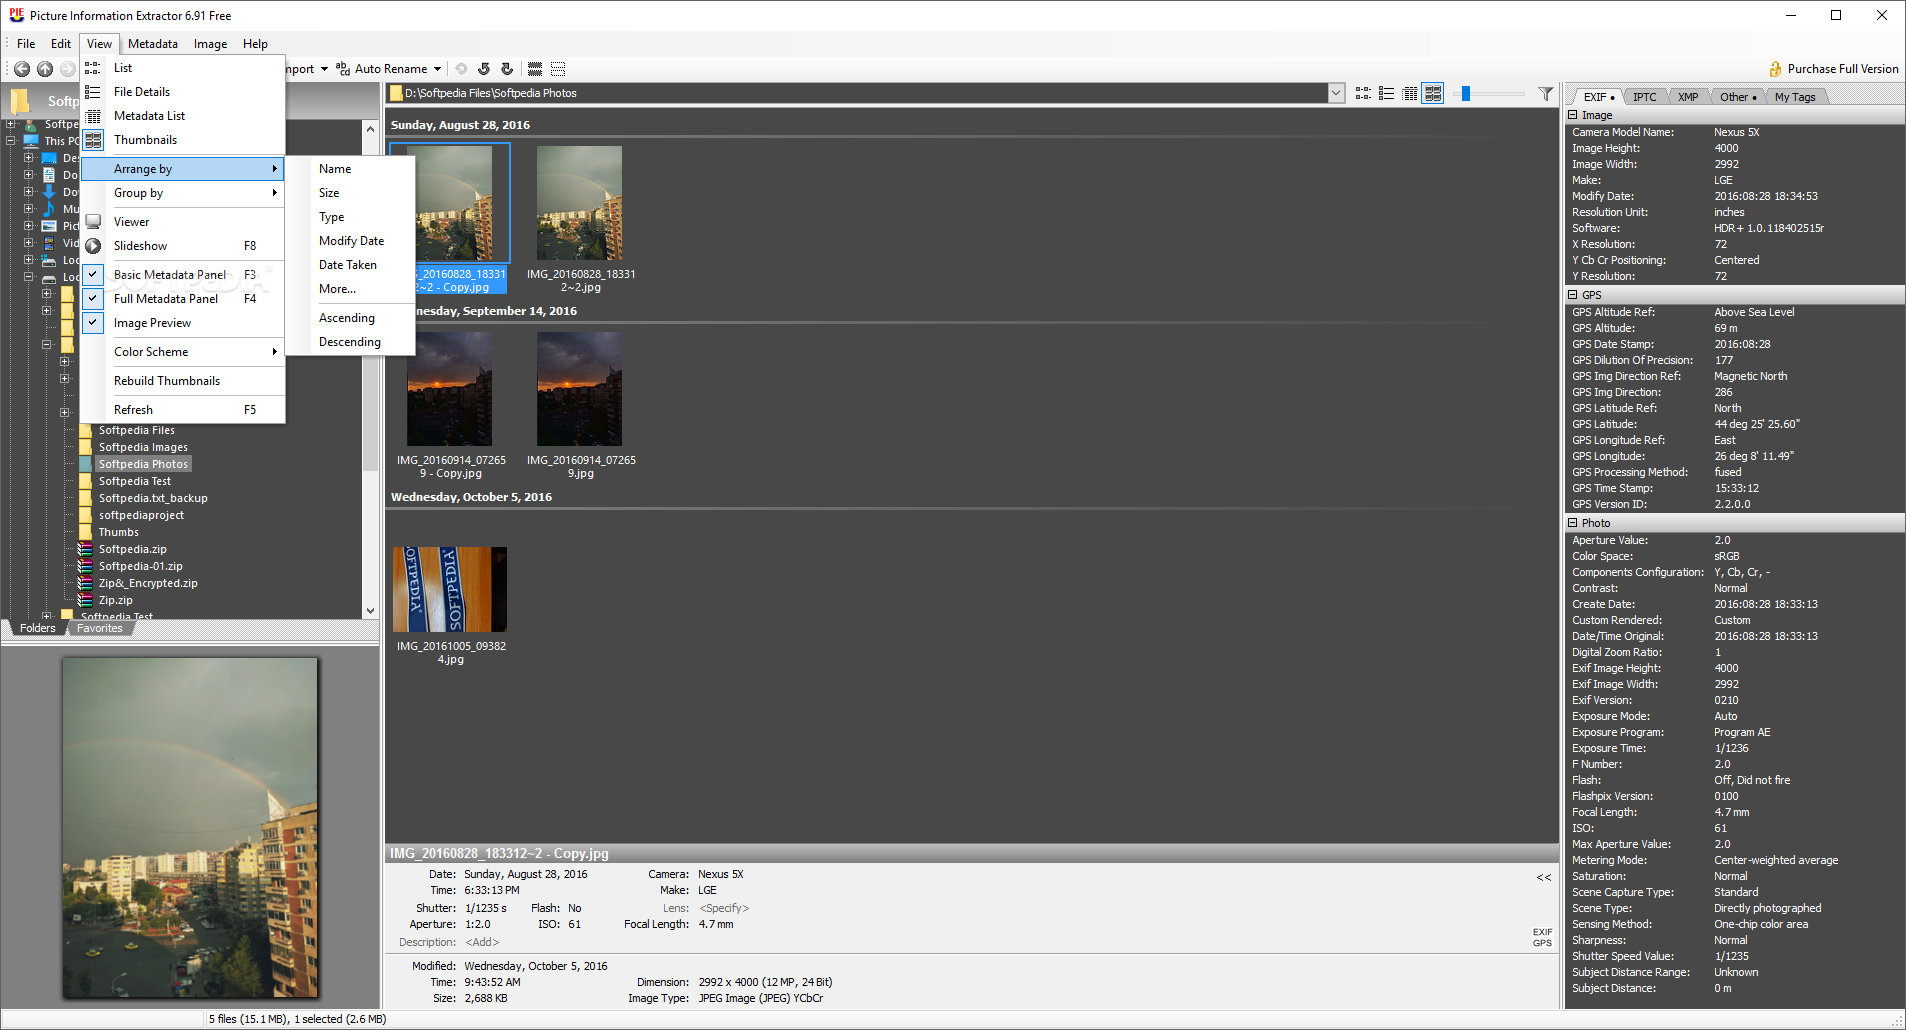The height and width of the screenshot is (1030, 1906).
Task: Click the Zip&_Encrypted.zip archive icon
Action: [86, 583]
